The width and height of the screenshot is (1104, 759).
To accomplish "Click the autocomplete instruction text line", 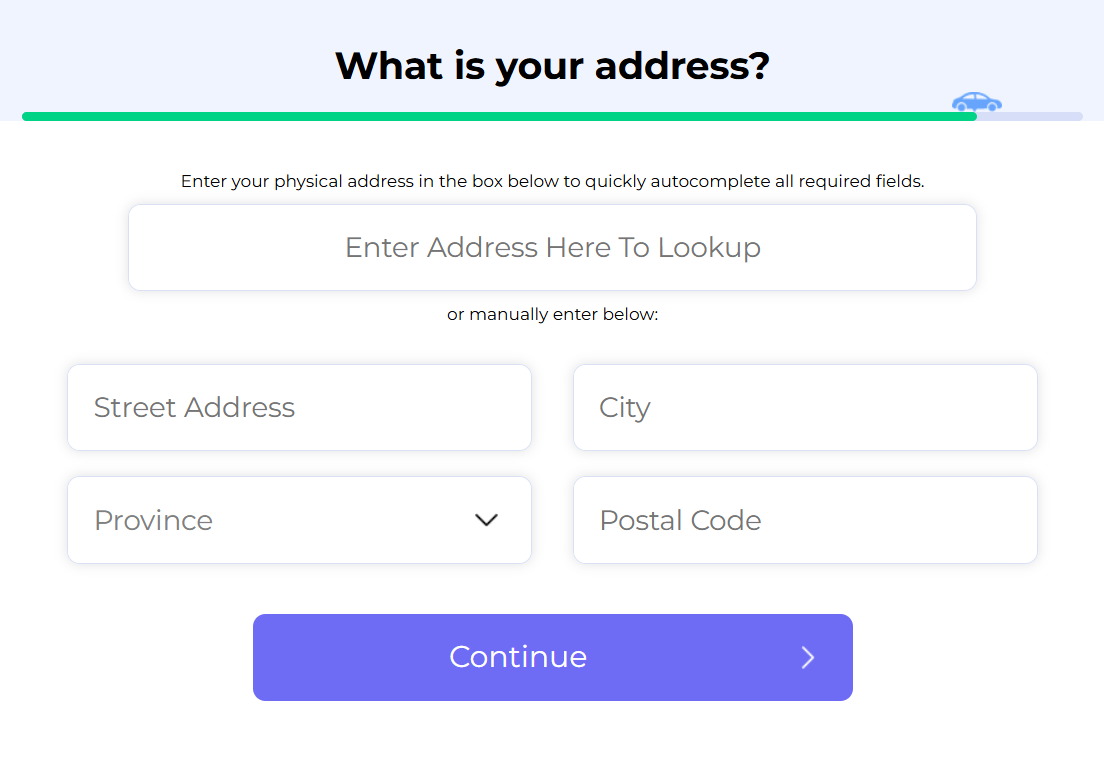I will click(x=552, y=182).
